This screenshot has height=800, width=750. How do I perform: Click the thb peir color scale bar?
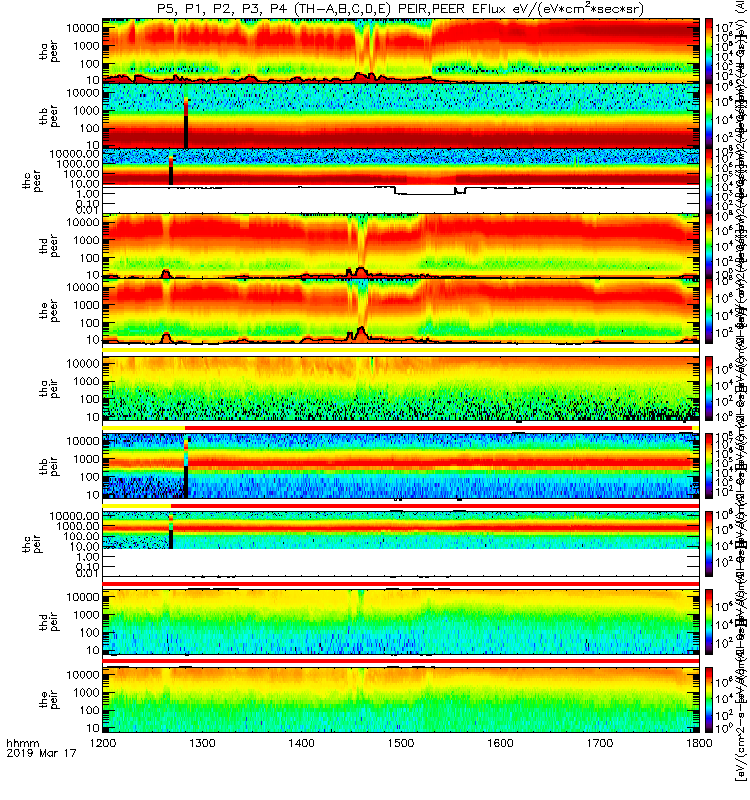pos(709,466)
